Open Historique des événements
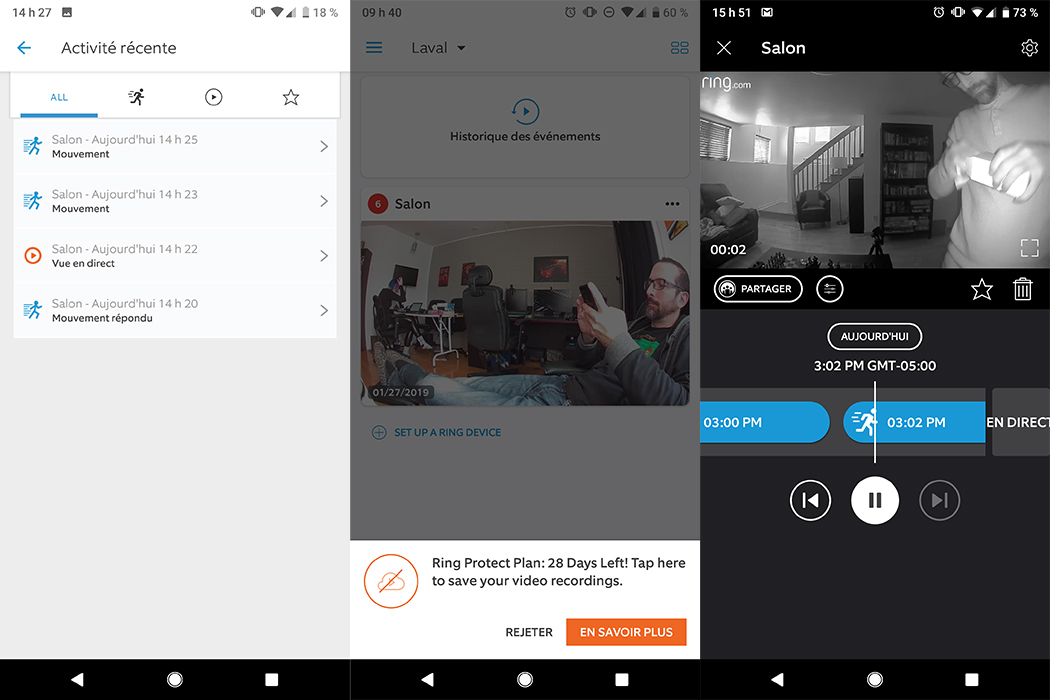The image size is (1050, 700). coord(525,126)
